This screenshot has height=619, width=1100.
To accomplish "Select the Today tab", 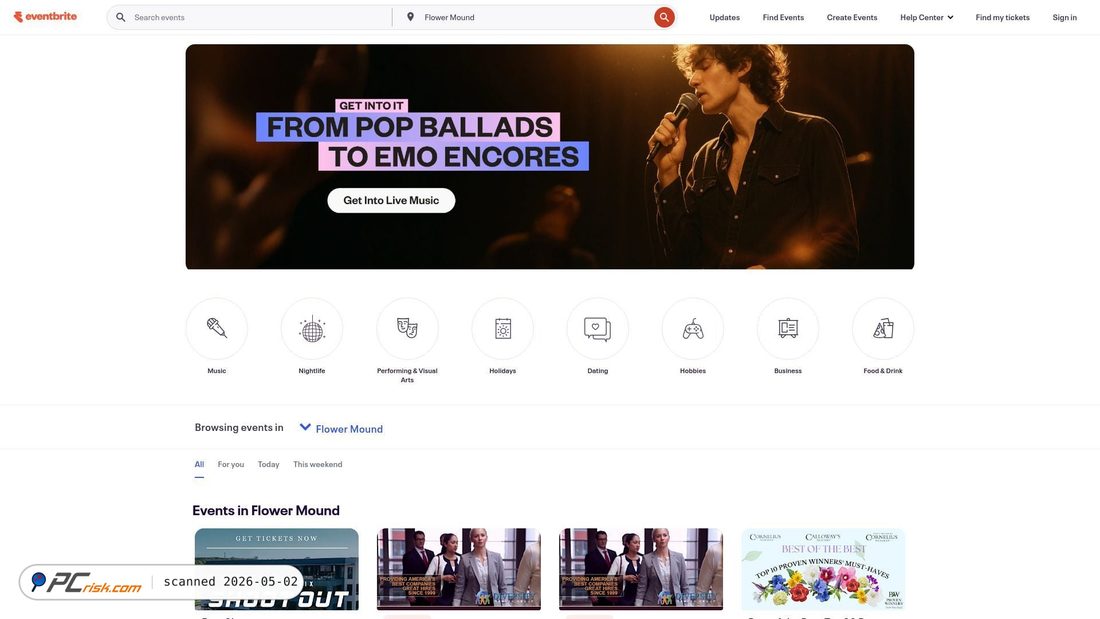I will [x=268, y=465].
